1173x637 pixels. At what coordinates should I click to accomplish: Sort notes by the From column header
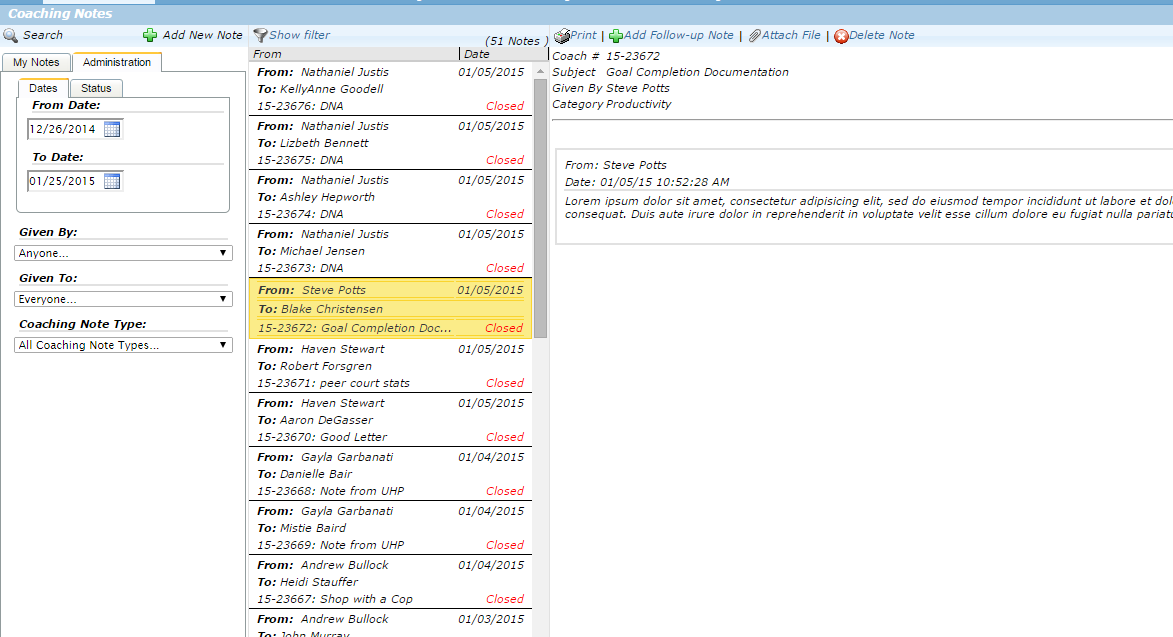click(x=352, y=54)
